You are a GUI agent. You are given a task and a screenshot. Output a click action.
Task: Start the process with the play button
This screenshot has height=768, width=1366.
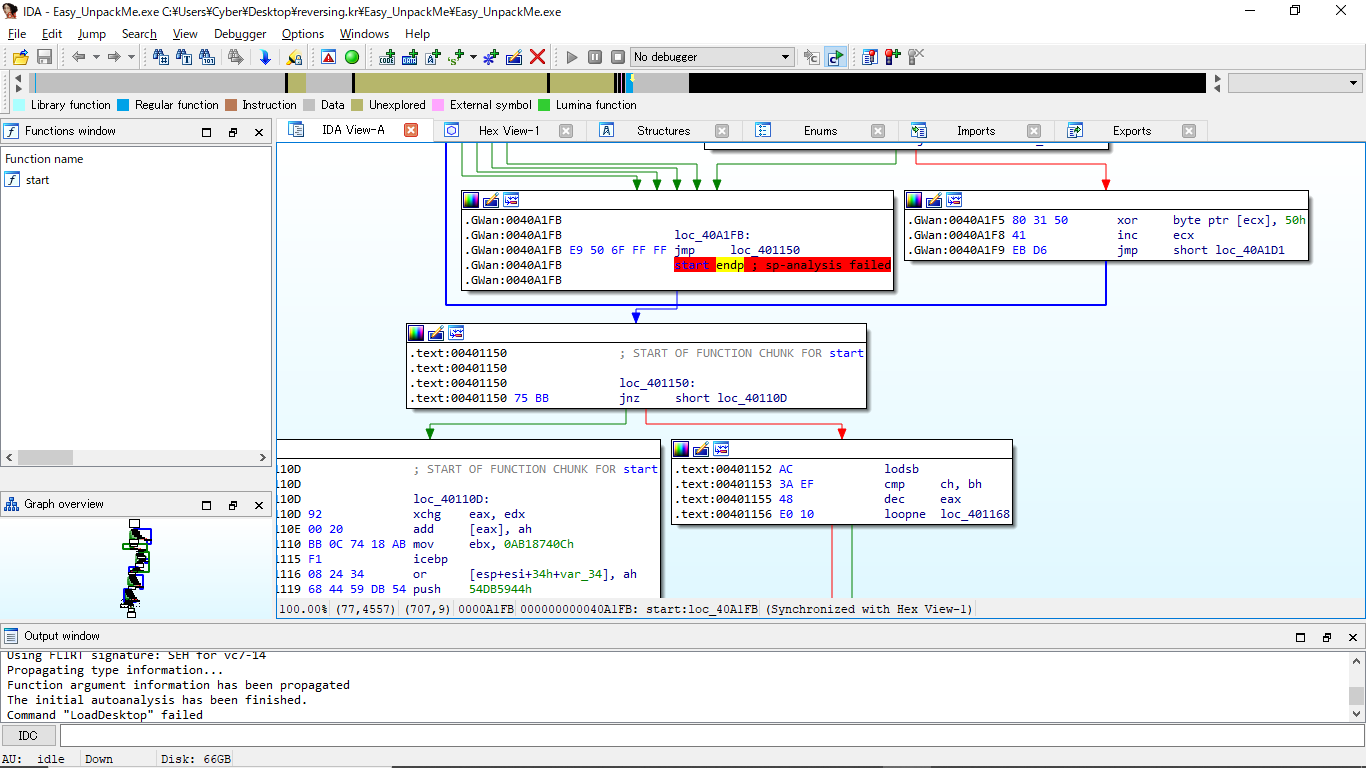[572, 57]
